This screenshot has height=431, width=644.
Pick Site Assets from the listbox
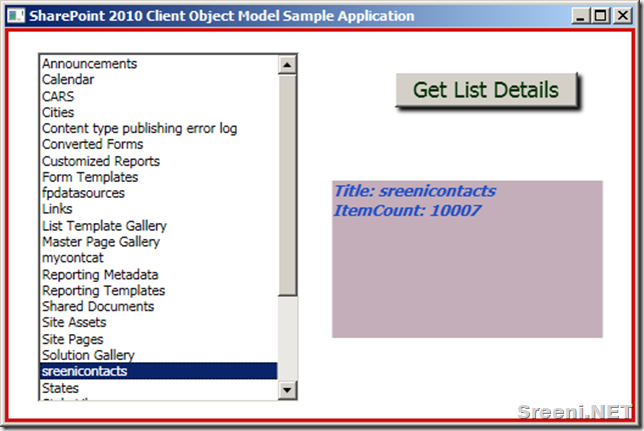(159, 323)
